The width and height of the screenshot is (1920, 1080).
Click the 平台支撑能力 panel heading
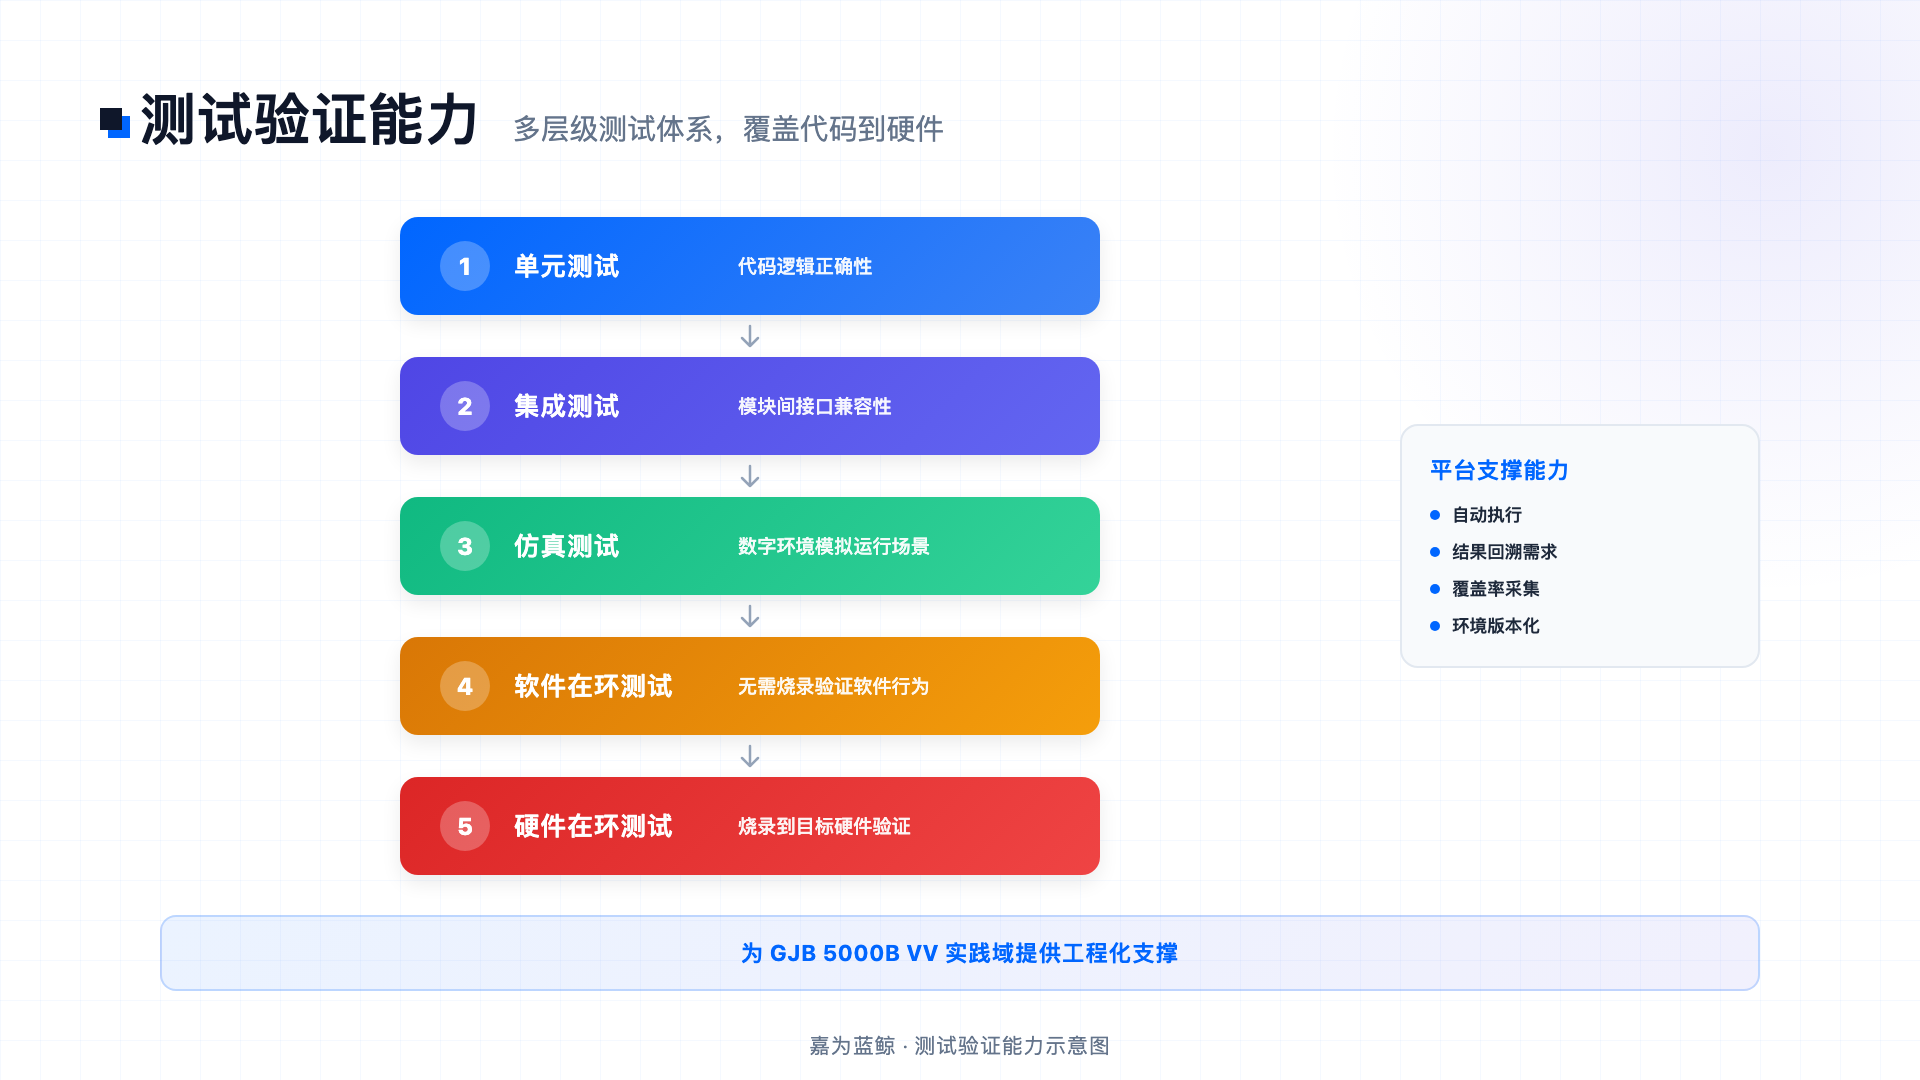(1499, 470)
